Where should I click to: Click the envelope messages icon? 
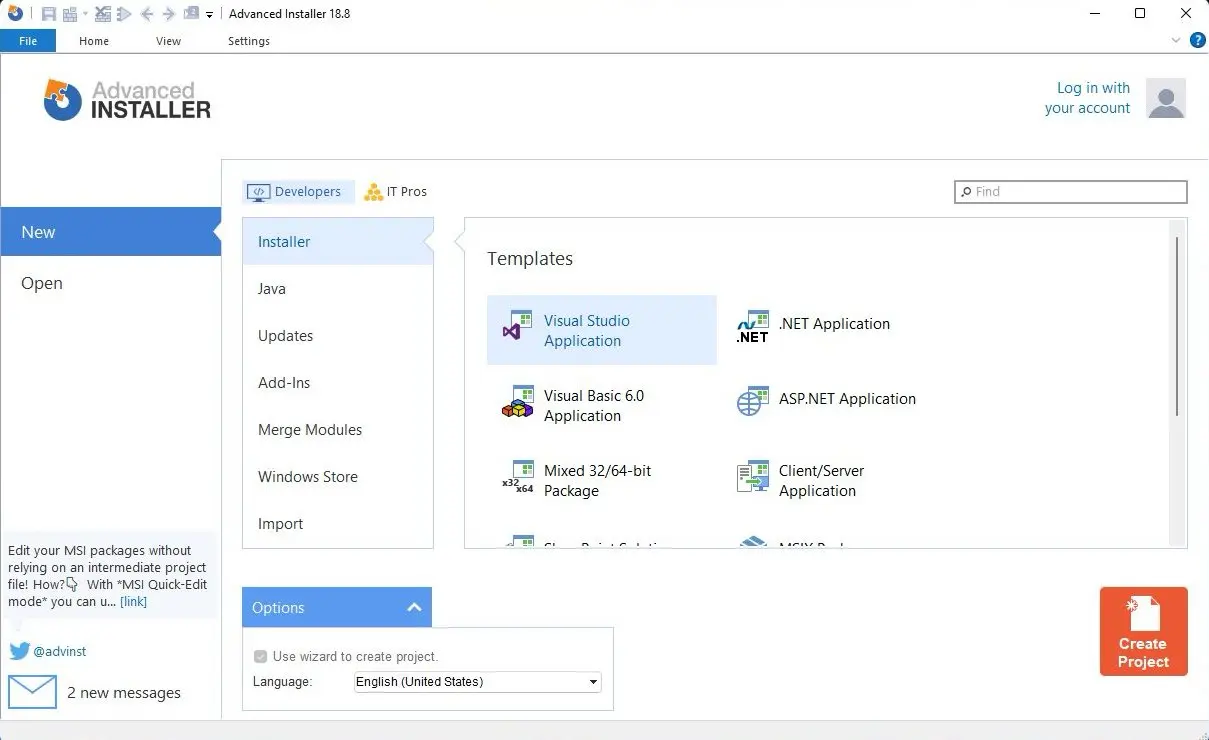click(x=32, y=692)
